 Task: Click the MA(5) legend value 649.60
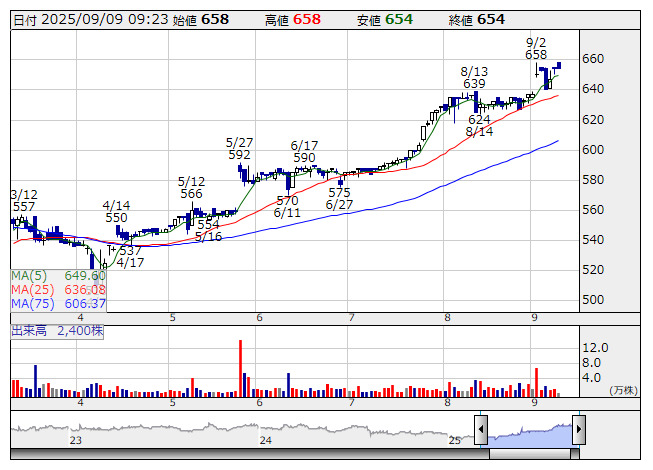(85, 276)
